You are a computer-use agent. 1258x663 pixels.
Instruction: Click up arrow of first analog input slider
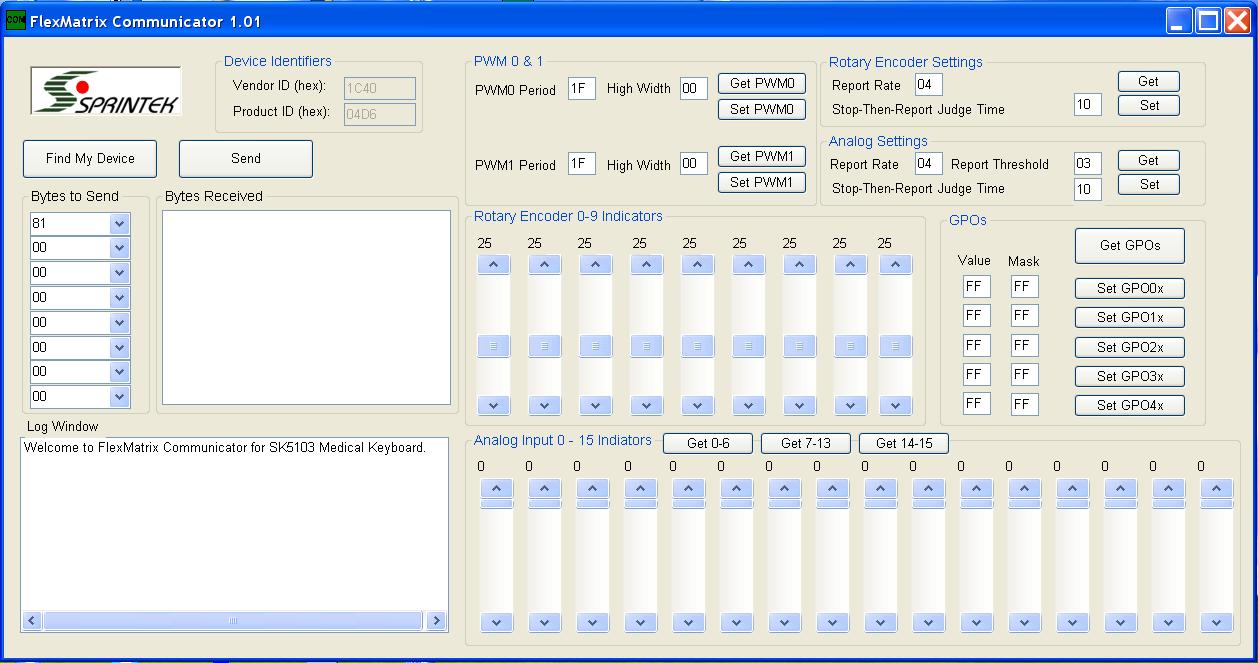click(496, 489)
